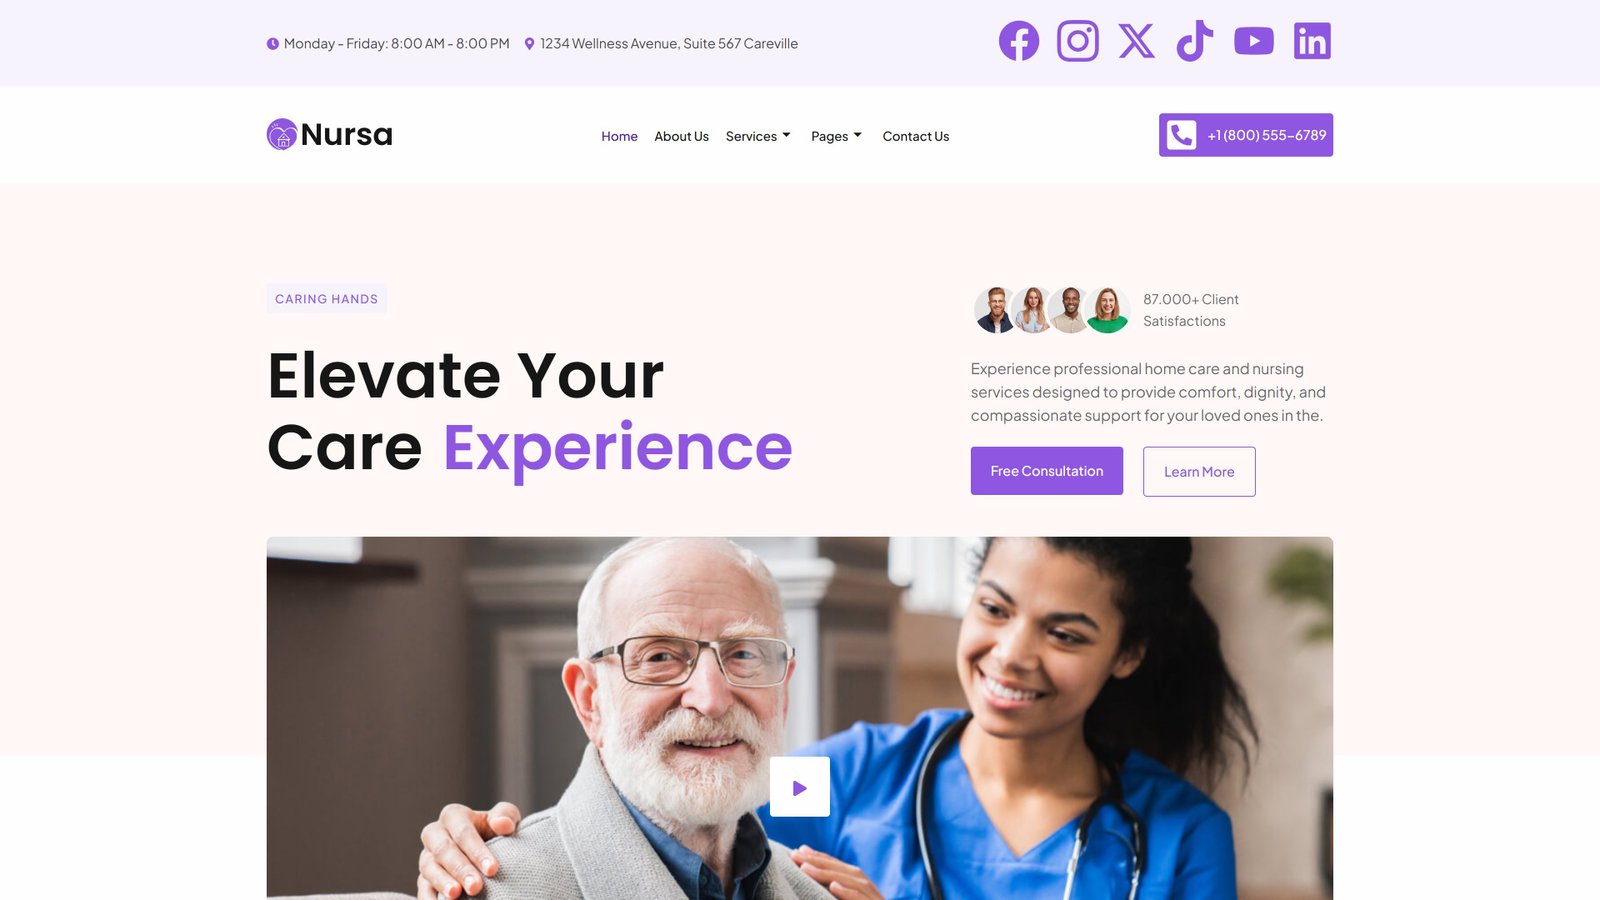1600x900 pixels.
Task: Expand the Pages dropdown menu
Action: 836,136
